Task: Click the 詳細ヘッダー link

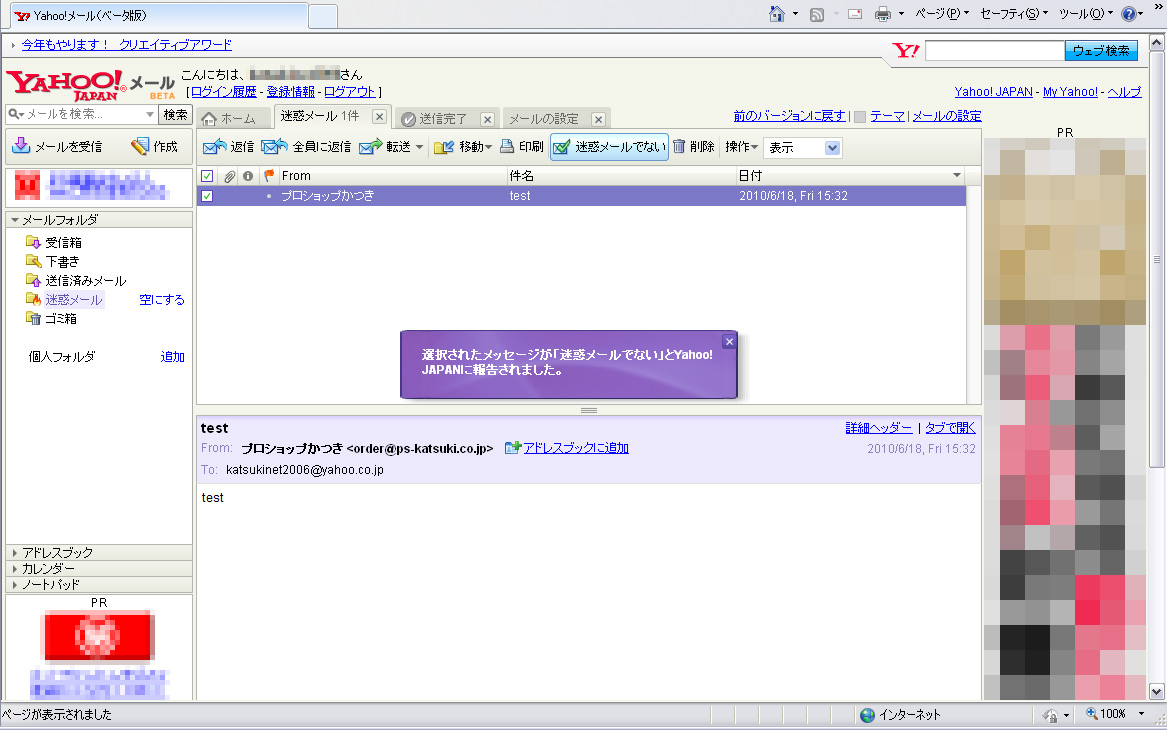Action: [878, 428]
